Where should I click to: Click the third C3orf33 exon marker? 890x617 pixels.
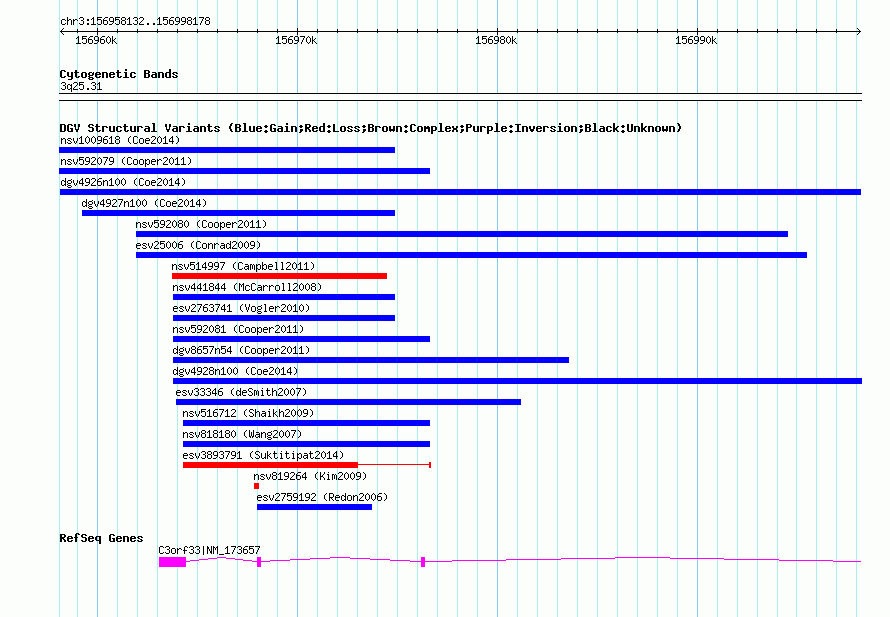[423, 562]
